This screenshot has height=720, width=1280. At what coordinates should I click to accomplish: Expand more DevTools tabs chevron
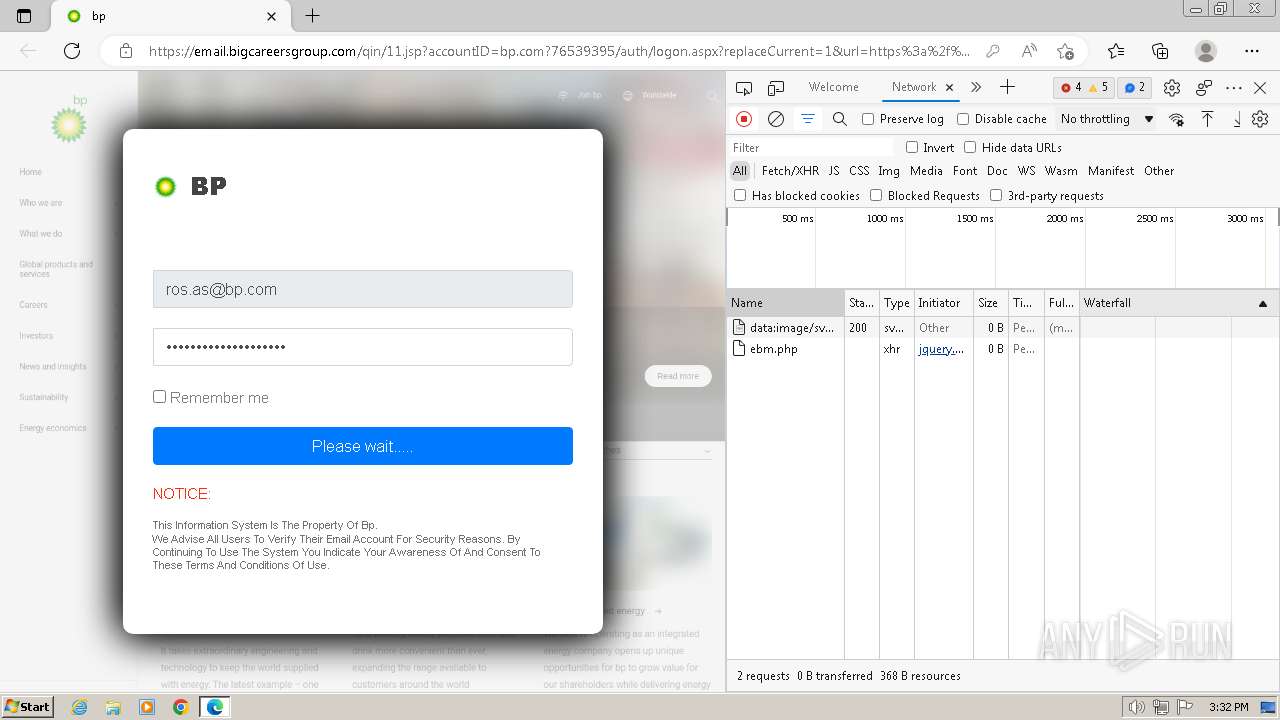[x=976, y=87]
